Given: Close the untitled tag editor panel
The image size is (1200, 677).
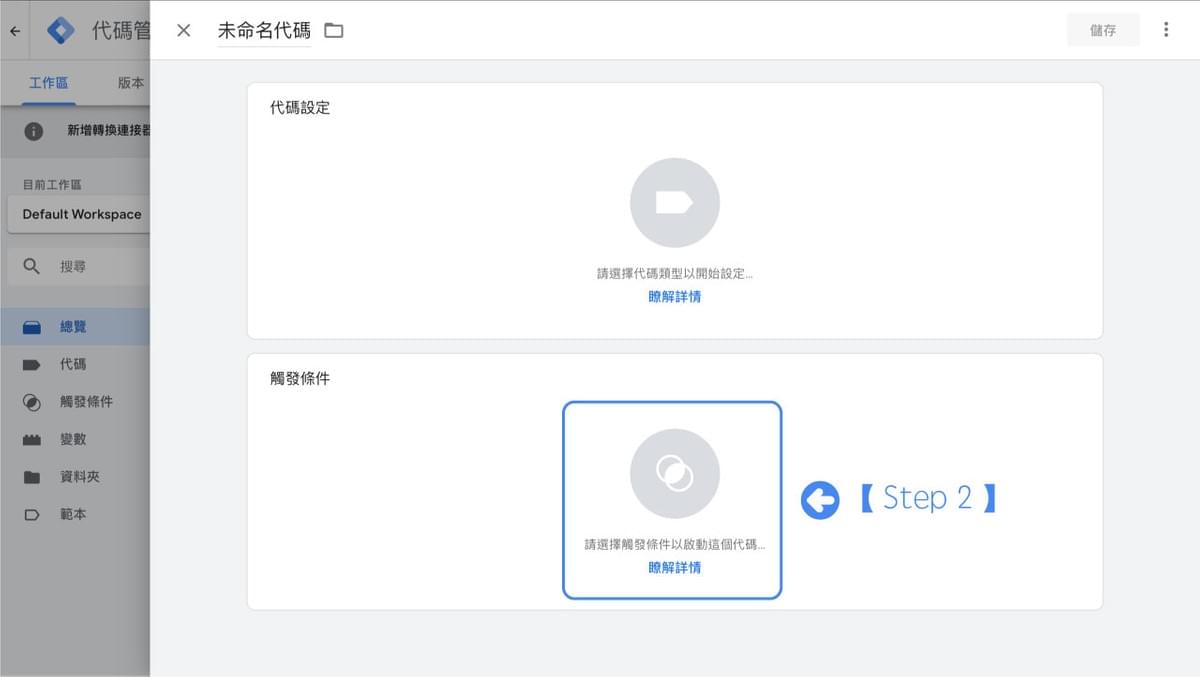Looking at the screenshot, I should coord(183,30).
